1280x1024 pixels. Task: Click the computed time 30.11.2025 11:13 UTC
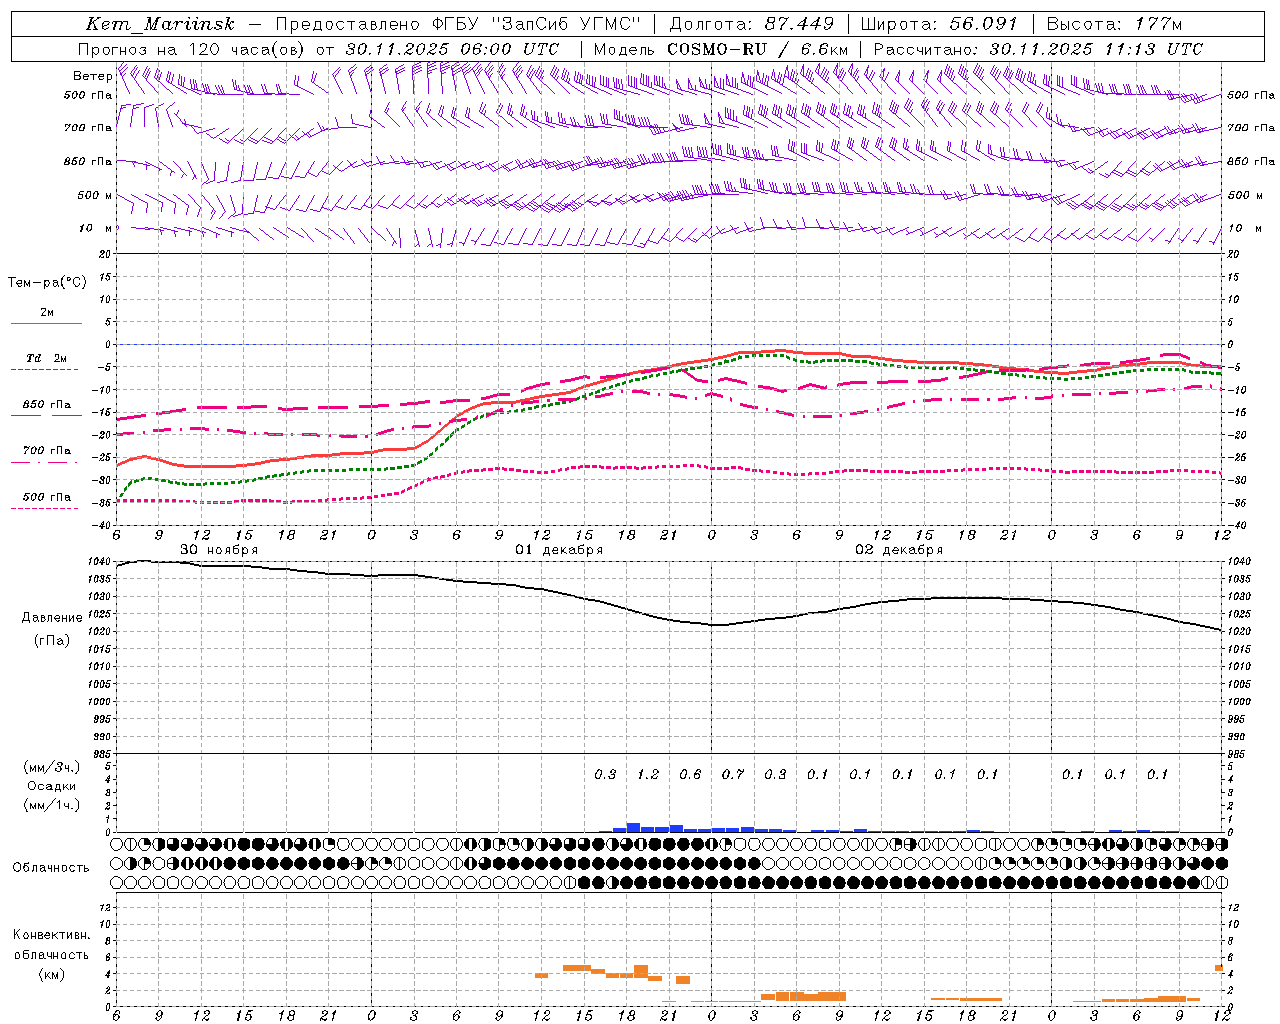click(x=1096, y=49)
